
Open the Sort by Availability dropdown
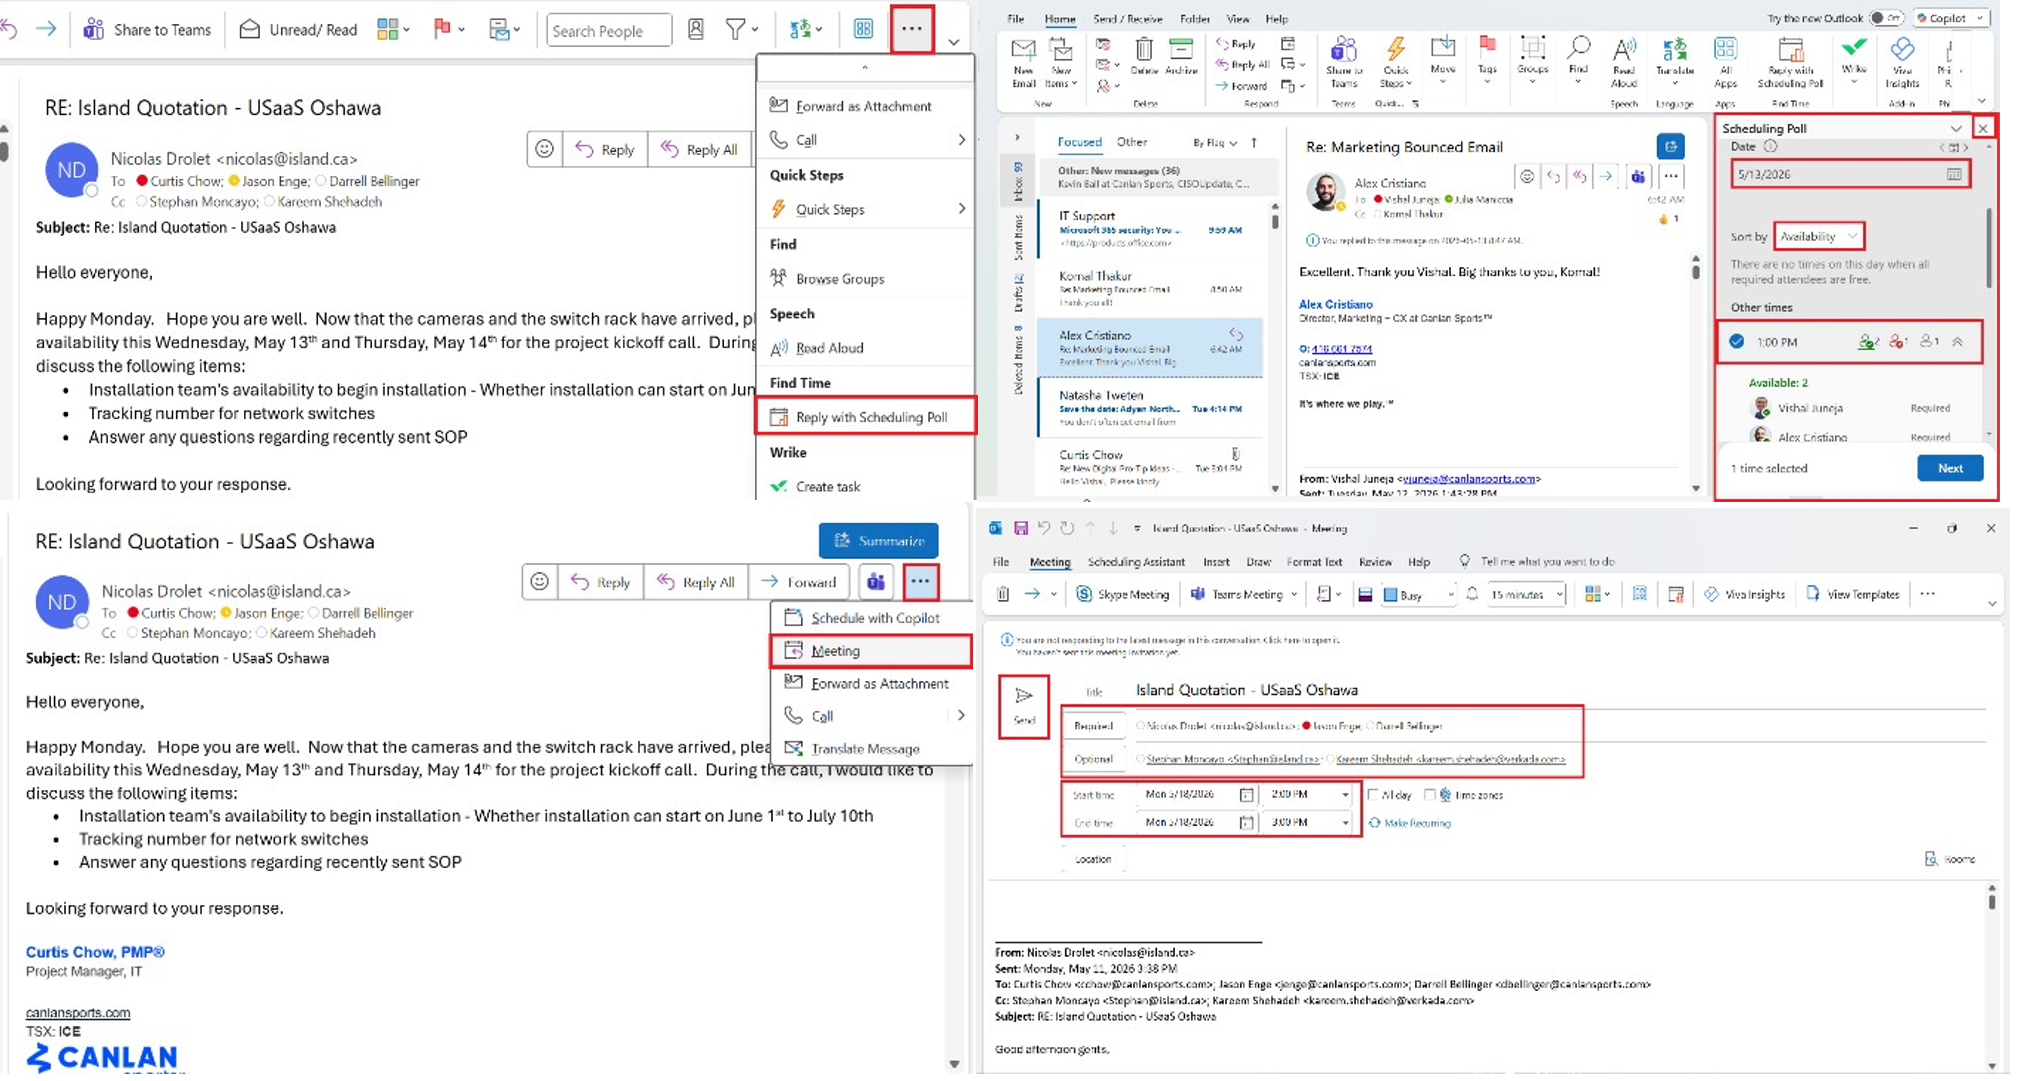pyautogui.click(x=1818, y=236)
